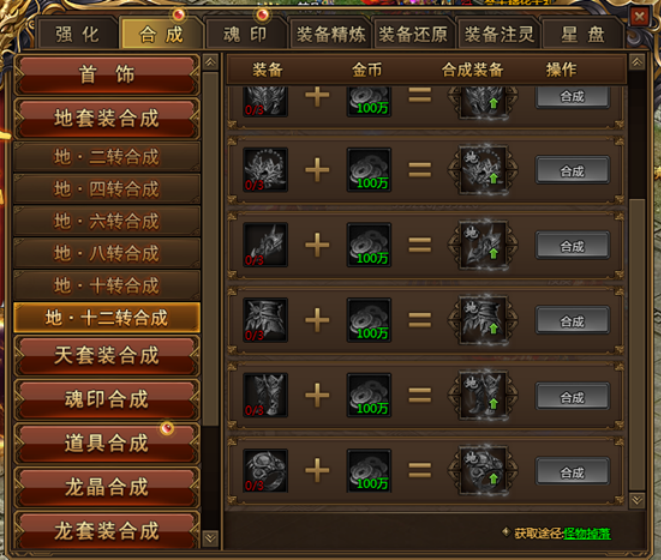This screenshot has width=661, height=560.
Task: Open the 装备精炼 tab
Action: pos(331,35)
